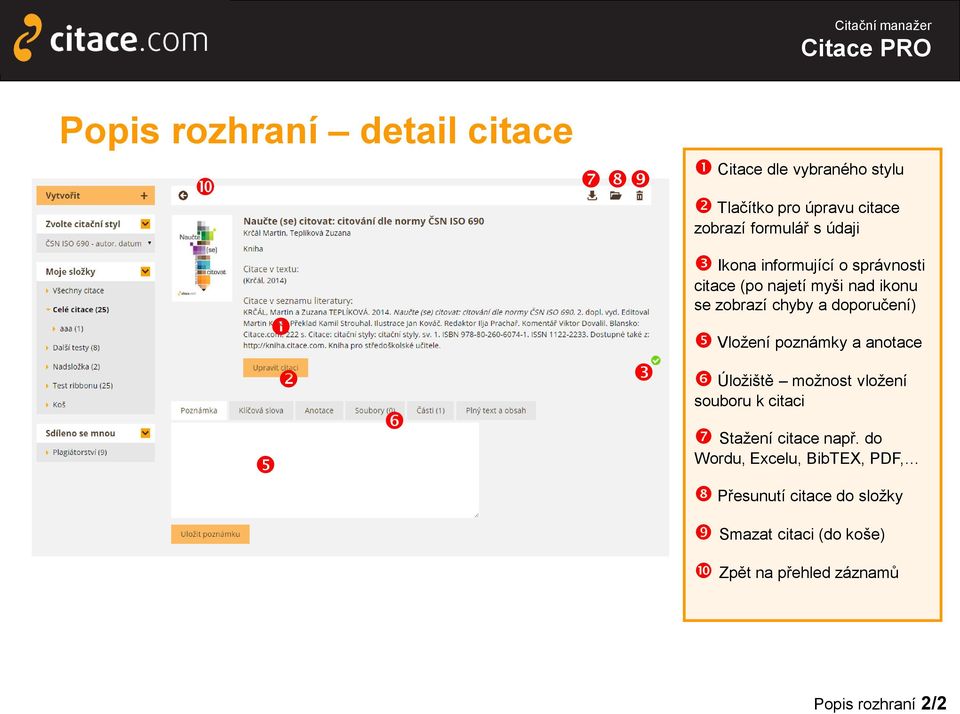Click the Upravit citaci button
The image size is (960, 714).
276,368
